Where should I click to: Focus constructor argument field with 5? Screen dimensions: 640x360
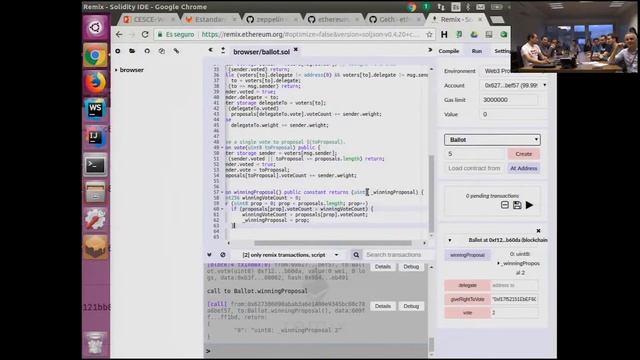[x=475, y=154]
